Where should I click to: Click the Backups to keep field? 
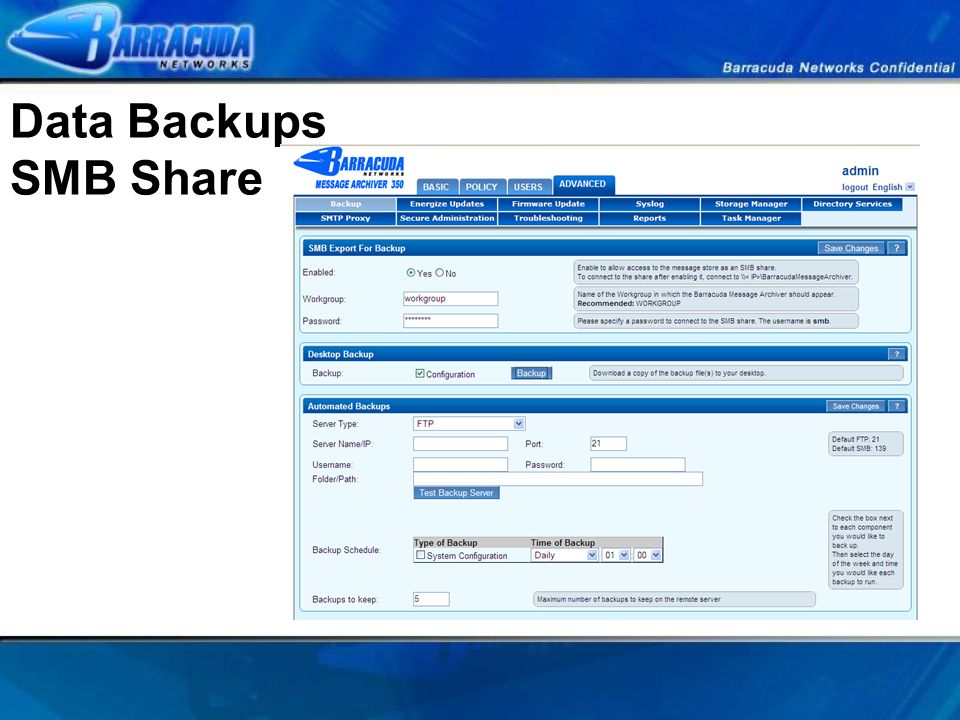pos(431,599)
